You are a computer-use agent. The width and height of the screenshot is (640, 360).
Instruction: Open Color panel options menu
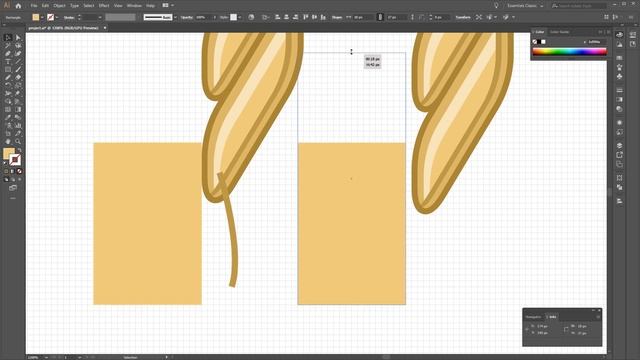[x=609, y=32]
